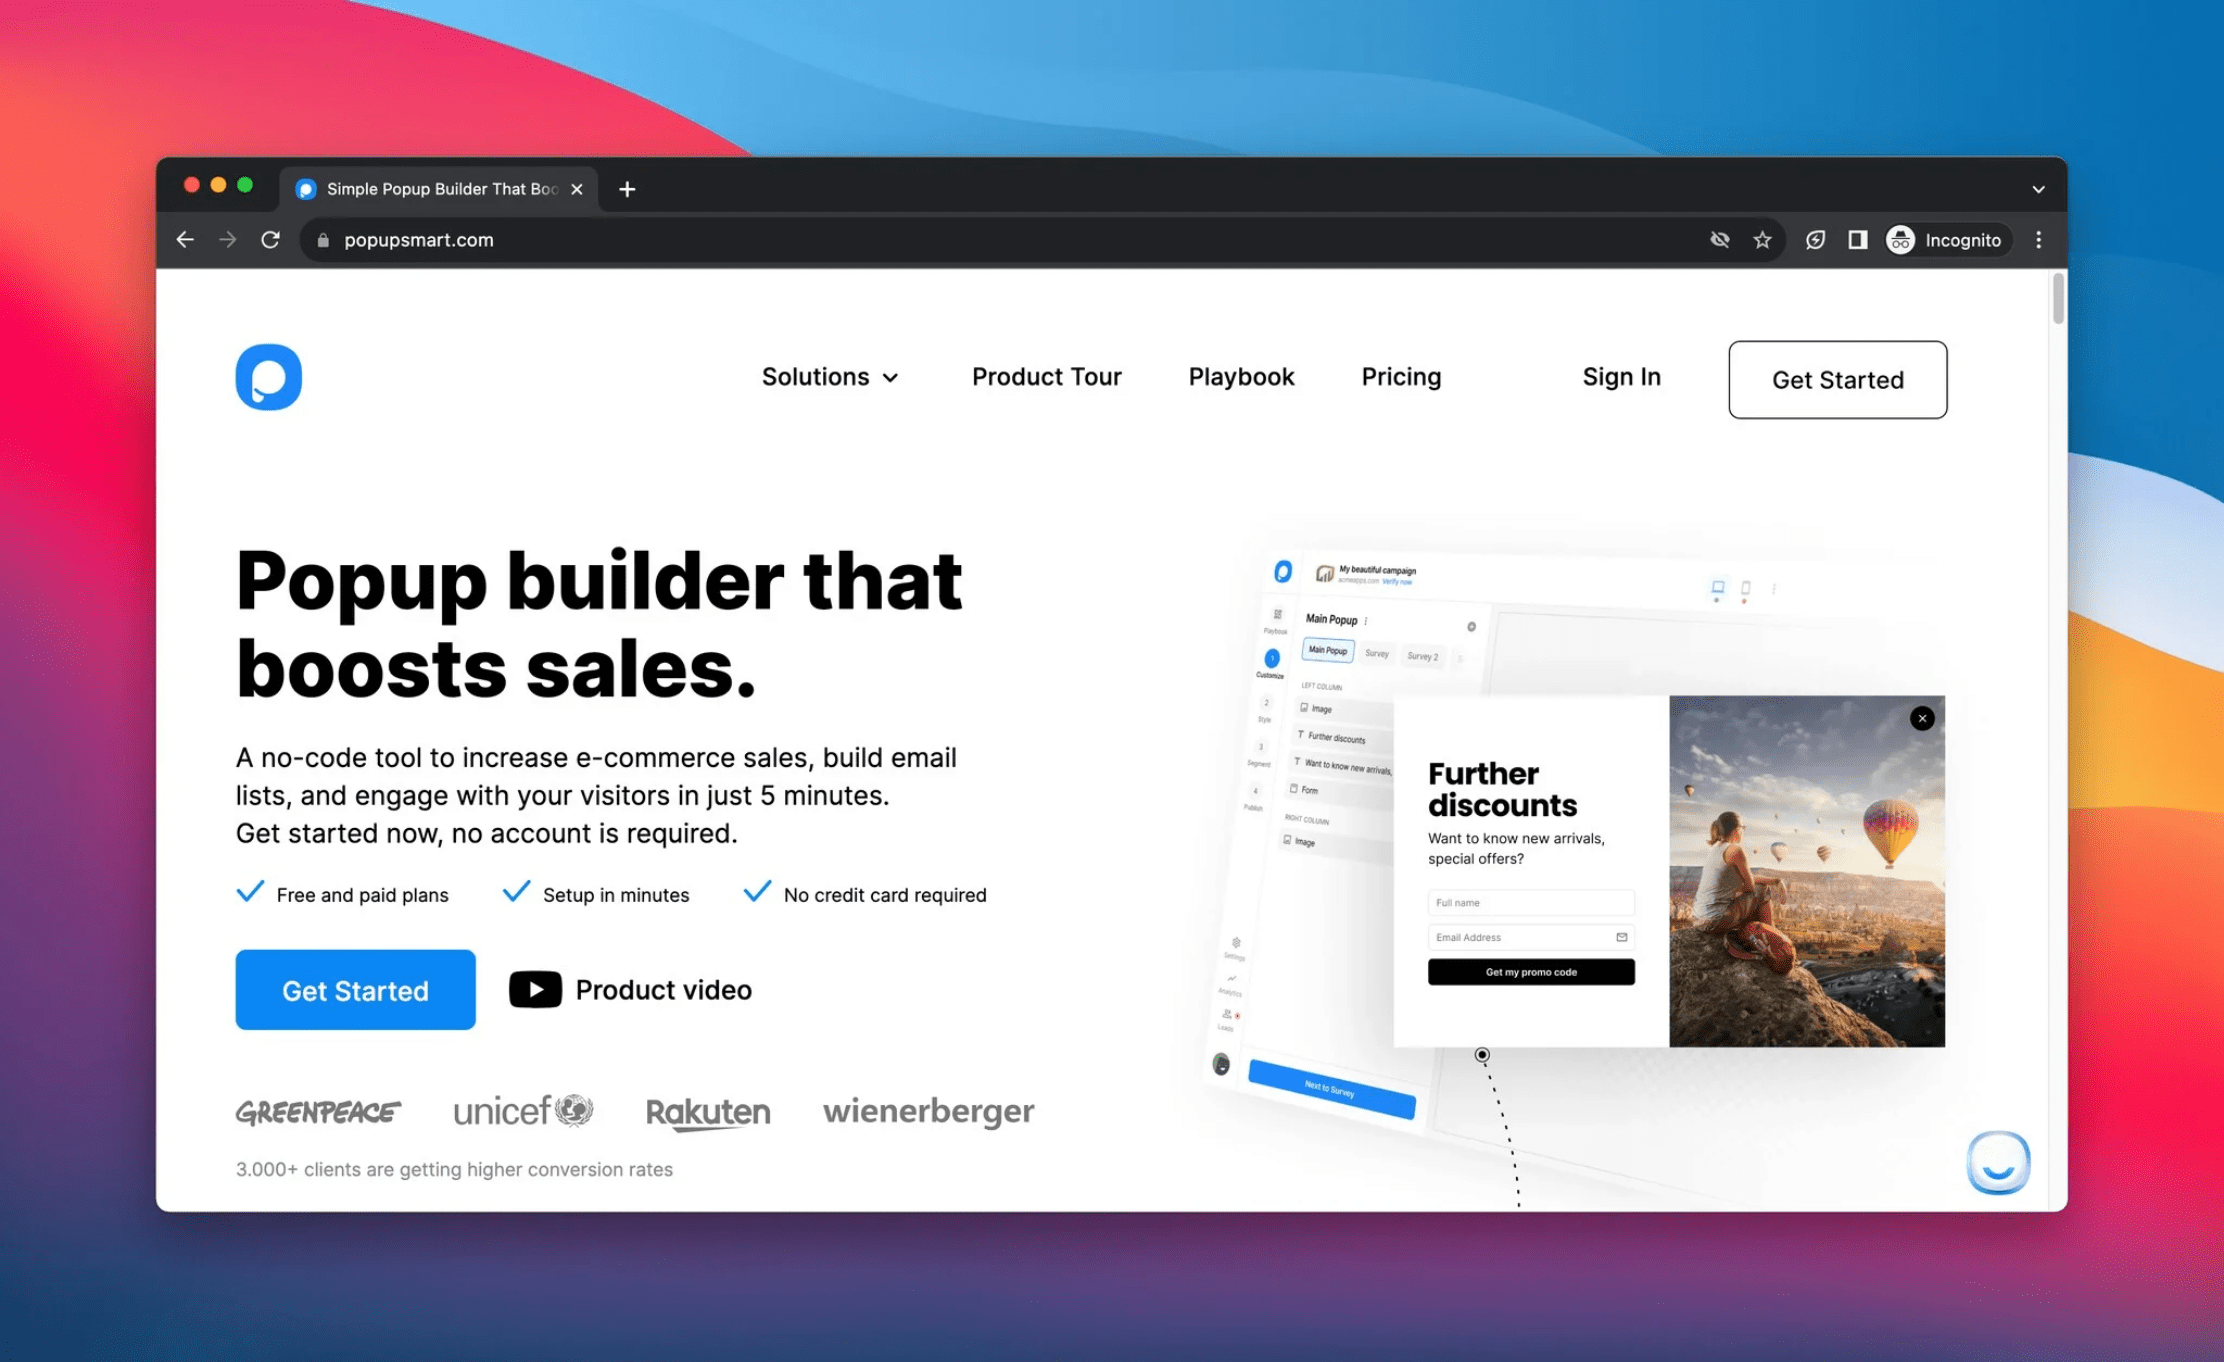Expand the Solutions navigation dropdown

pos(829,377)
